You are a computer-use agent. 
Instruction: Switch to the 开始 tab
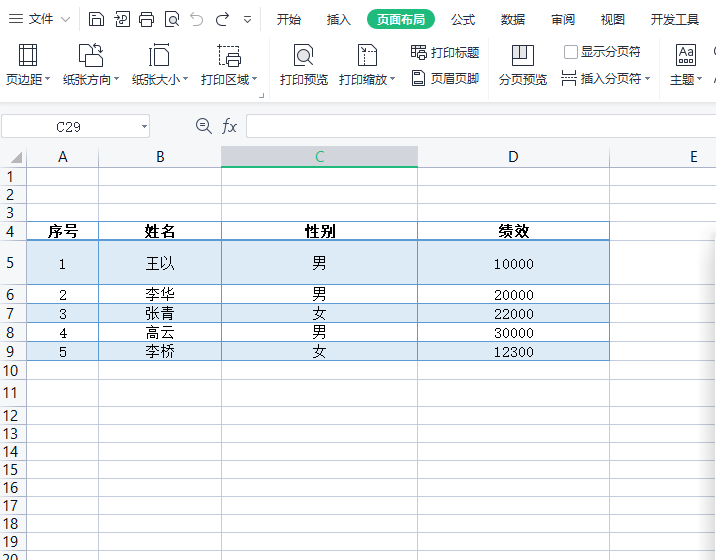coord(289,19)
